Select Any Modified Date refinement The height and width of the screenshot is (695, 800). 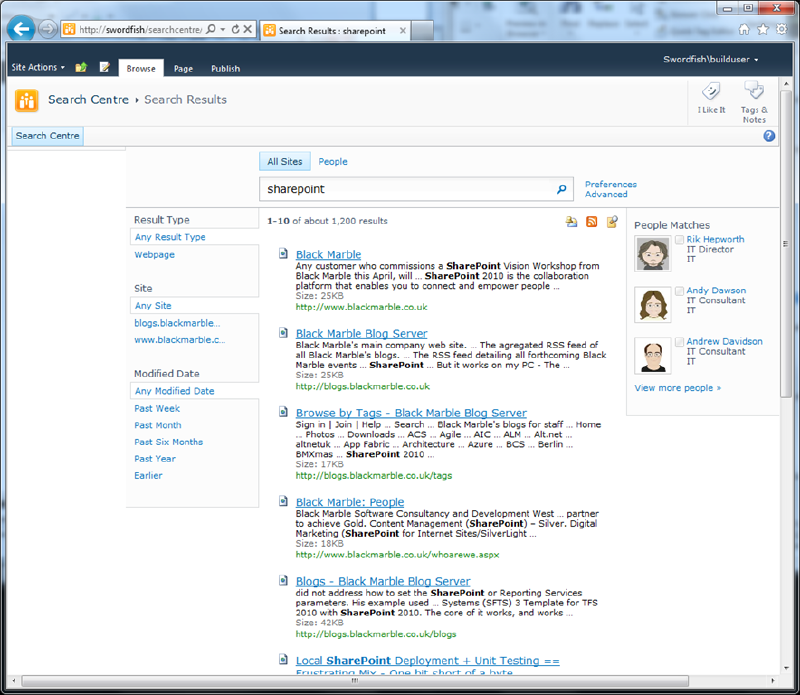(174, 391)
